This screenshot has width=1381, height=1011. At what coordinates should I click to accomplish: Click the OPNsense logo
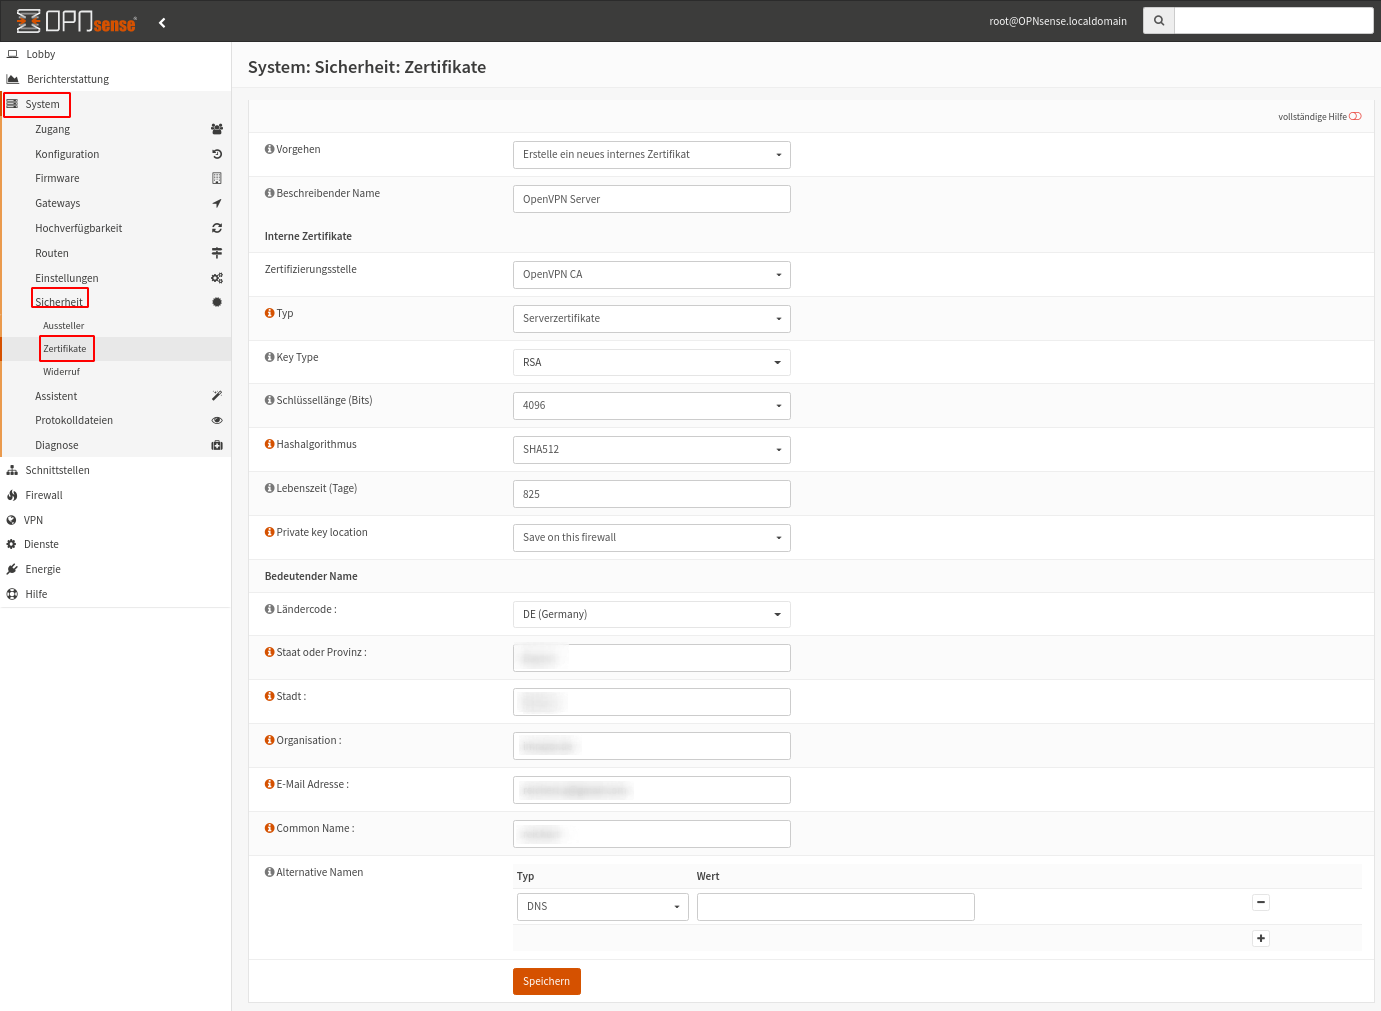pos(77,21)
